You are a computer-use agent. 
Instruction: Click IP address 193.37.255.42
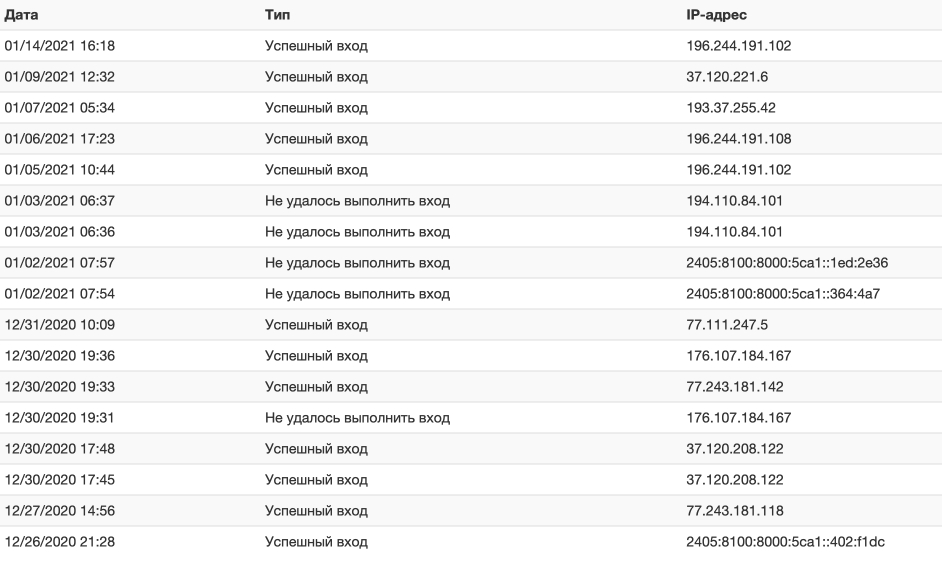731,108
